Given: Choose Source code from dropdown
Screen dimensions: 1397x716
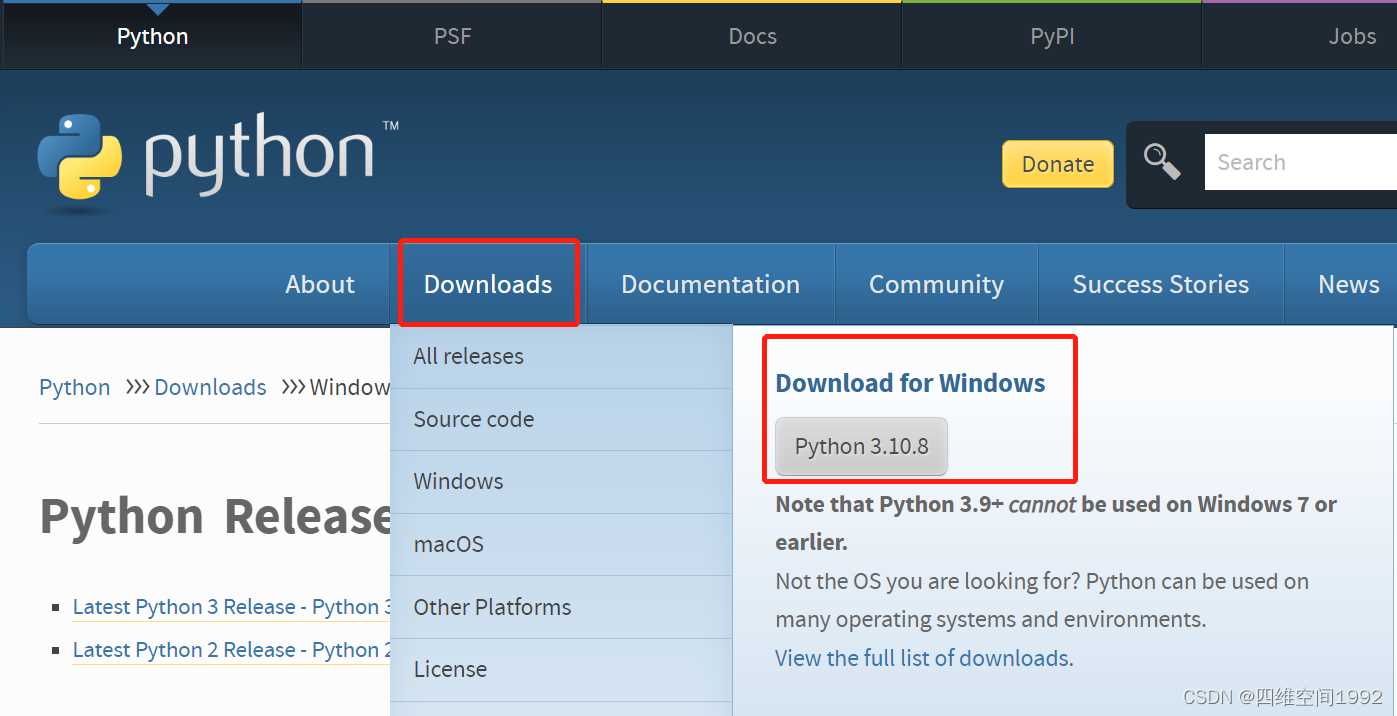Looking at the screenshot, I should (x=561, y=419).
